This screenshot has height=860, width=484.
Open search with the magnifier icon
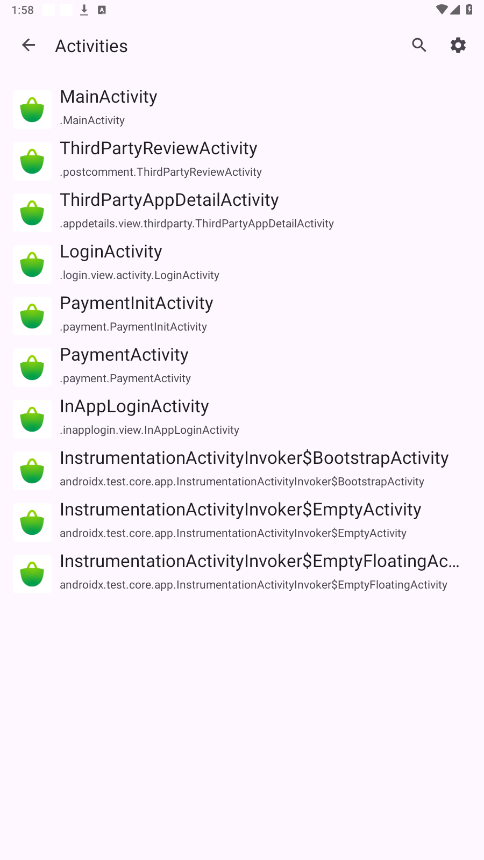click(x=419, y=46)
